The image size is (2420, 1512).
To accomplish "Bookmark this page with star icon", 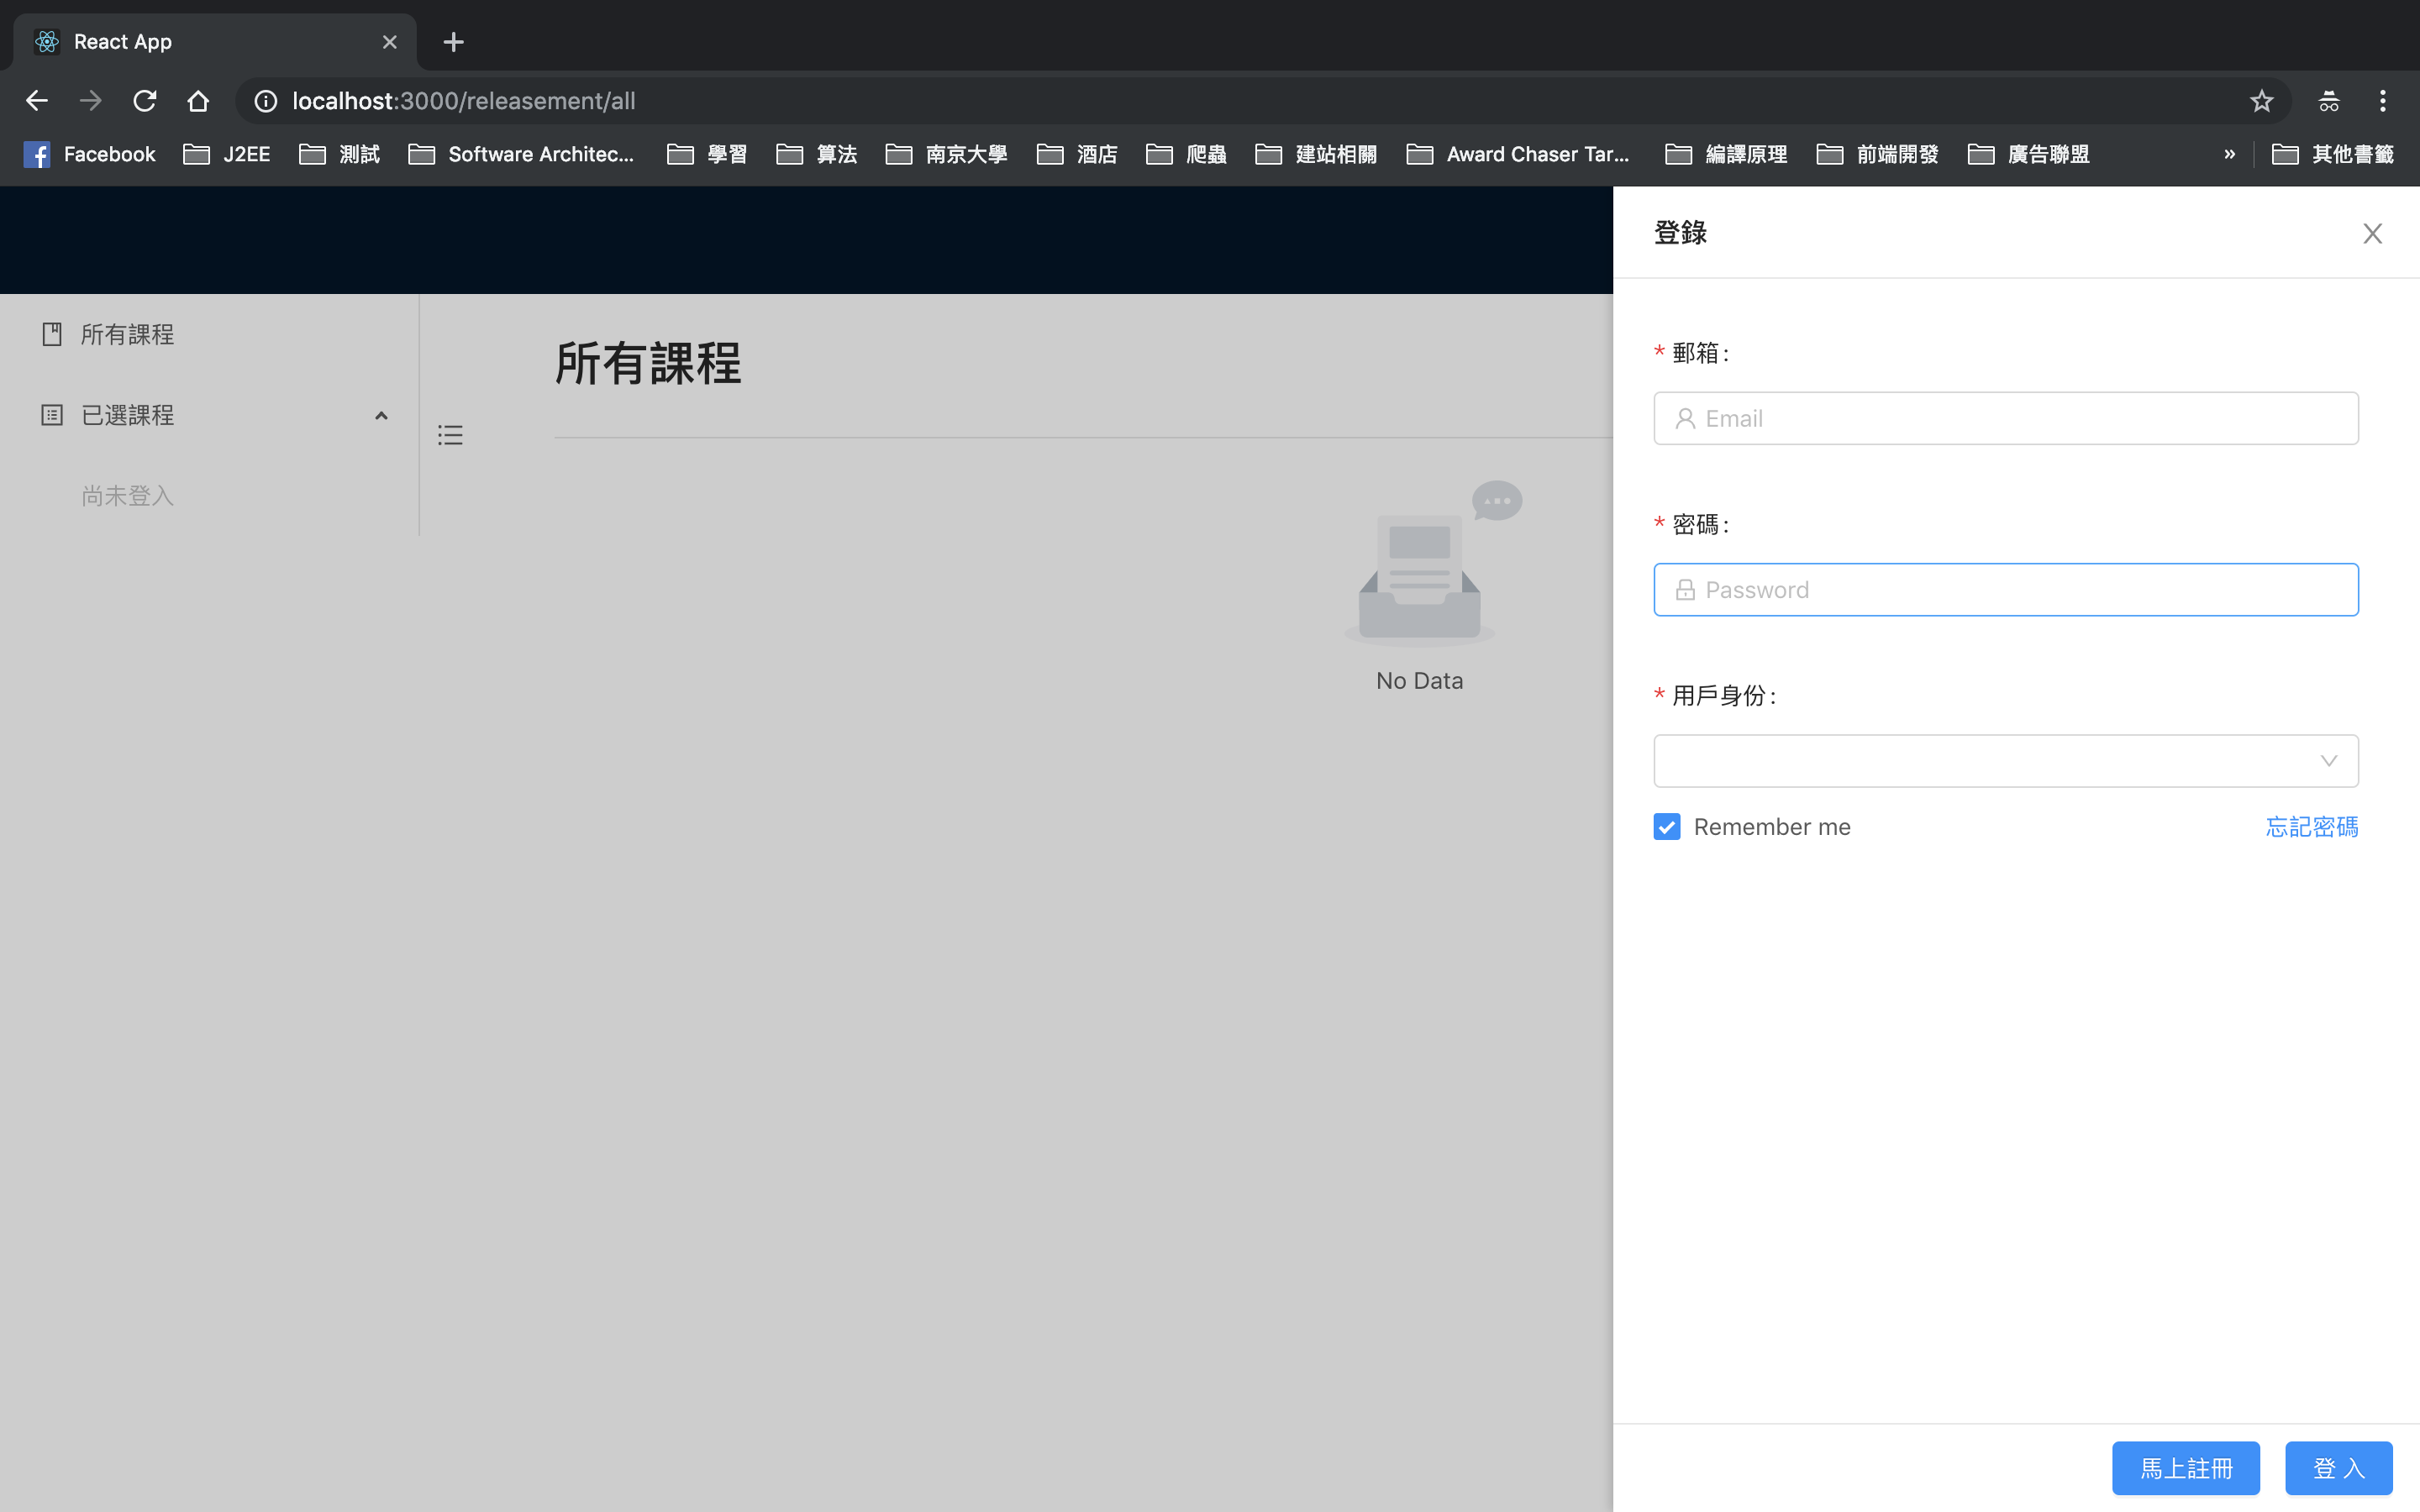I will coord(2261,101).
